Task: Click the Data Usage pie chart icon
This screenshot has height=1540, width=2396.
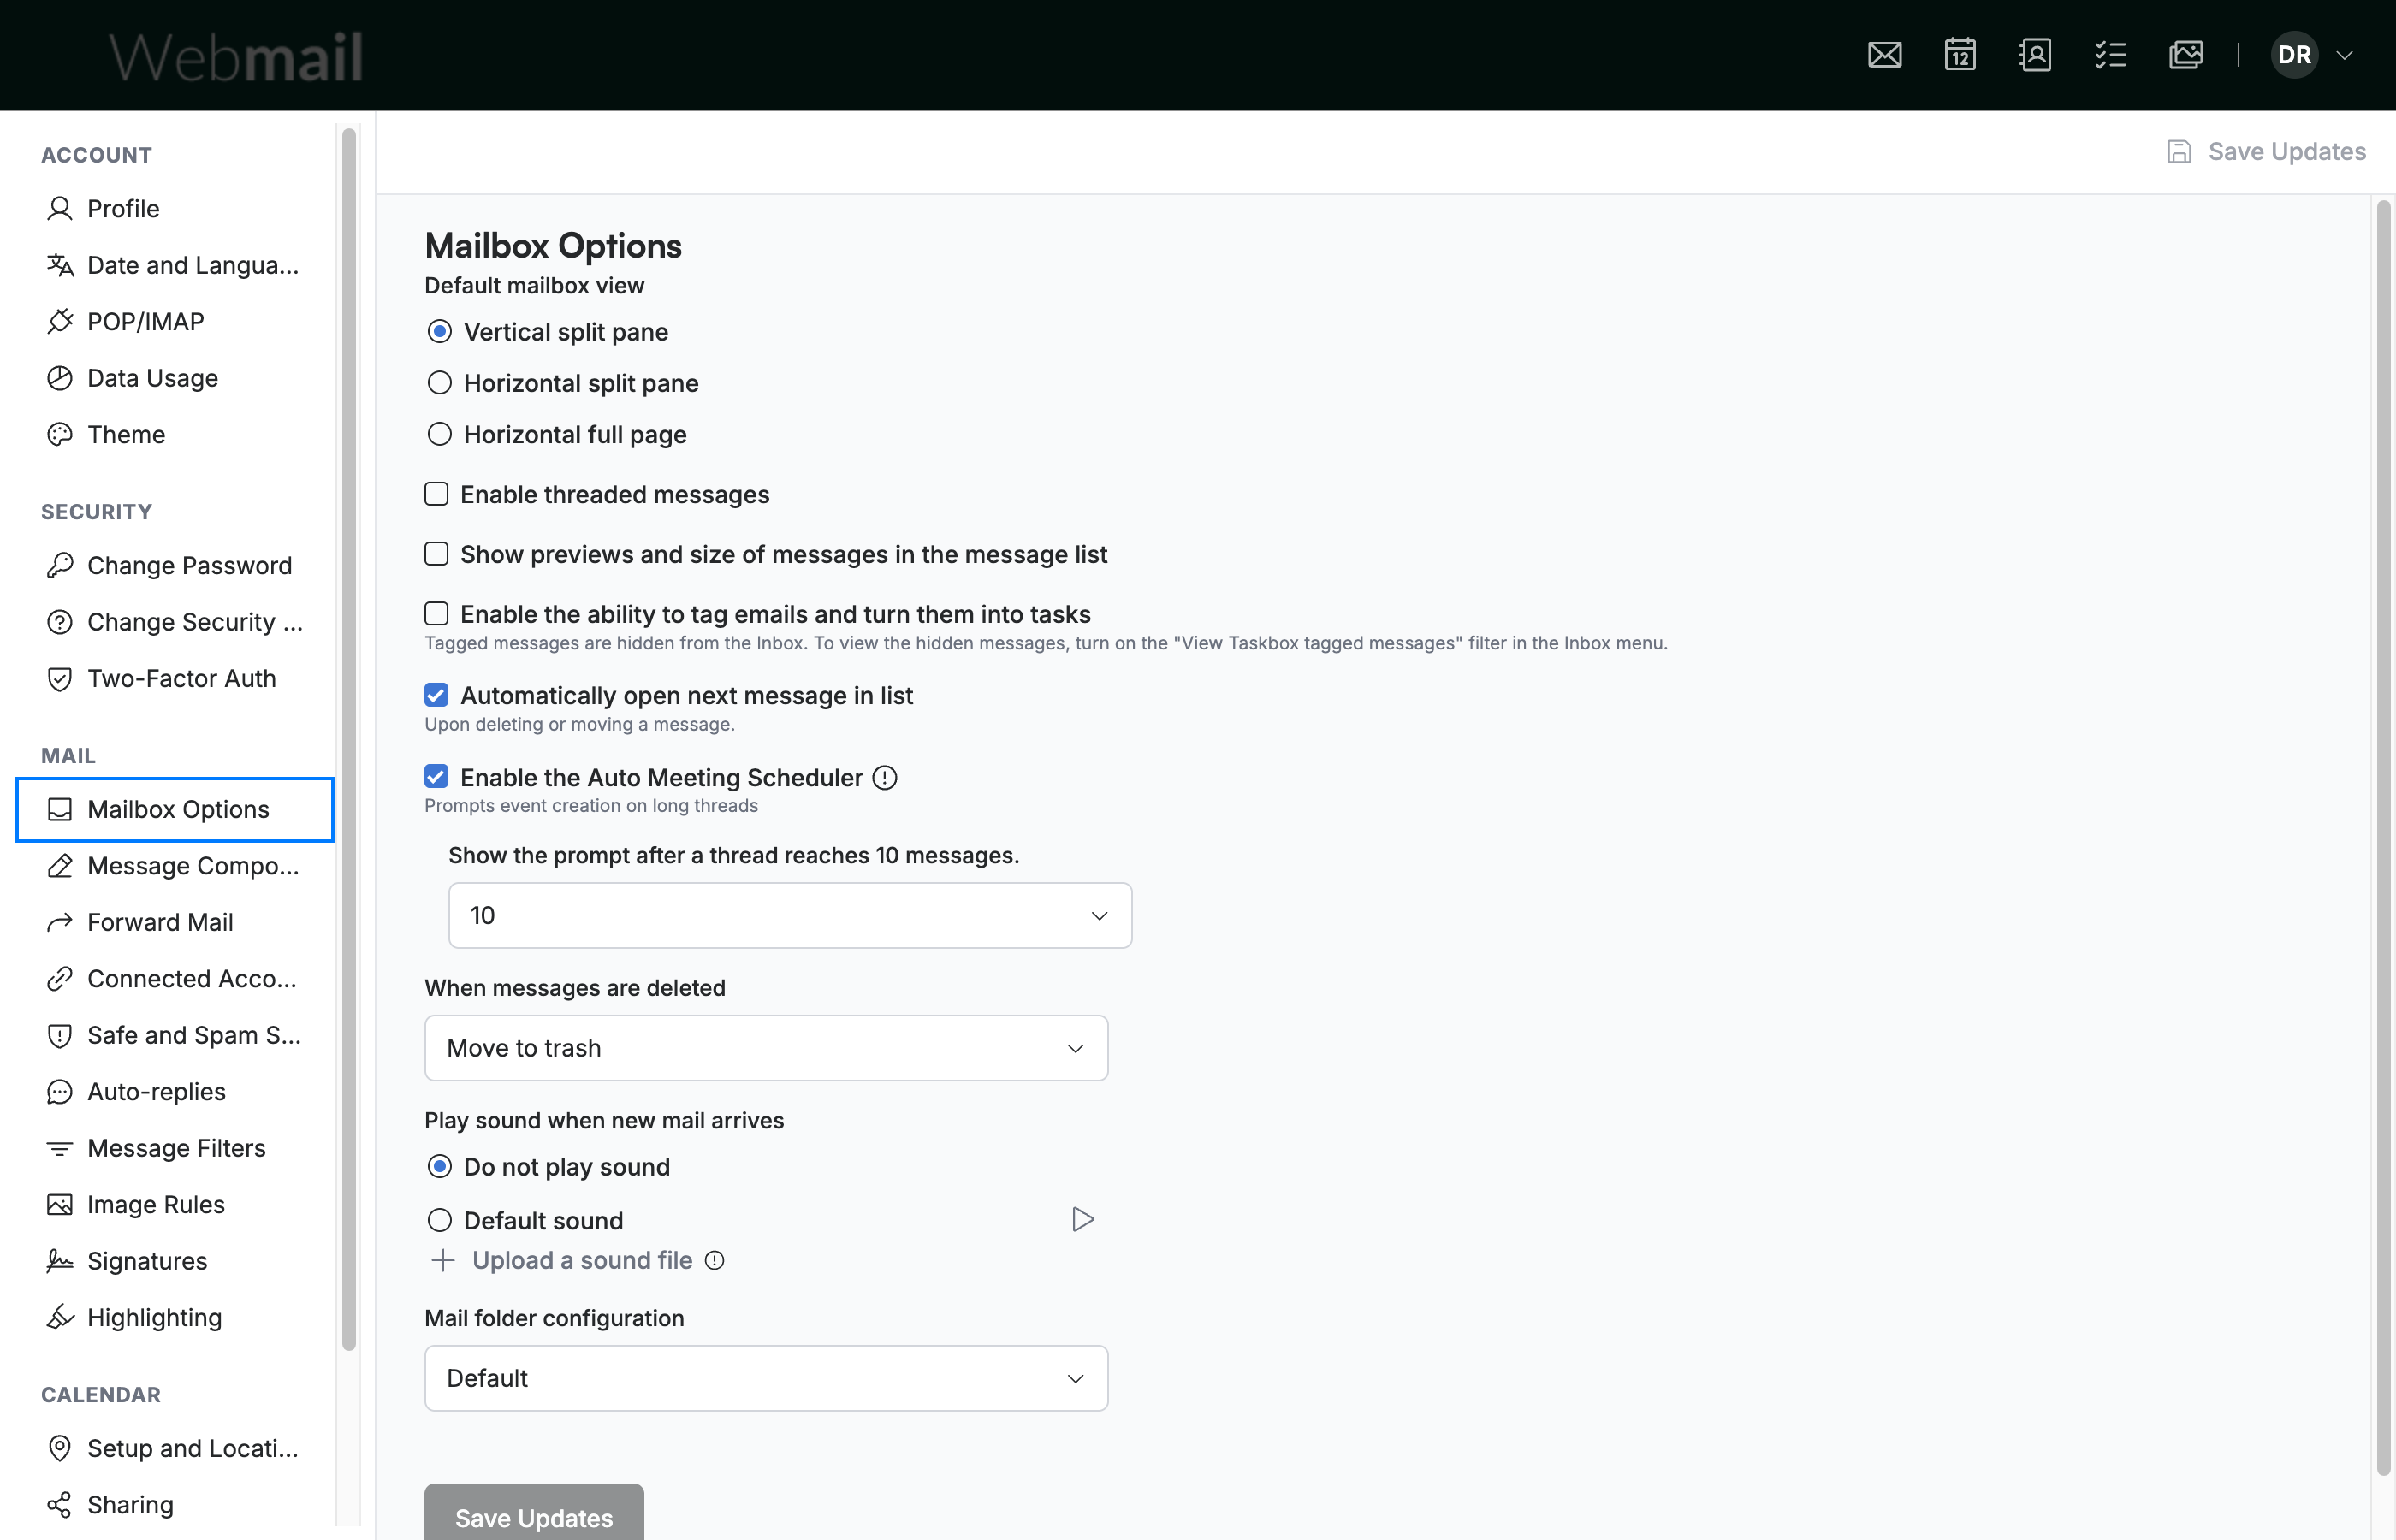Action: 60,378
